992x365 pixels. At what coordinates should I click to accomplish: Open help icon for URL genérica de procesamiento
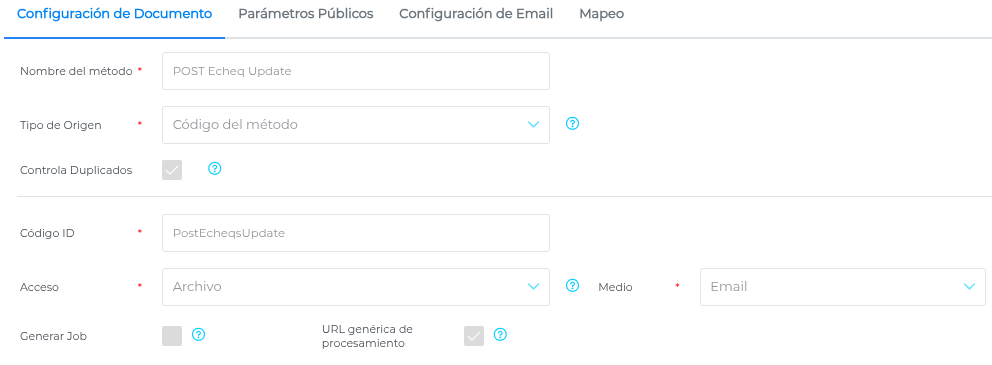(500, 335)
